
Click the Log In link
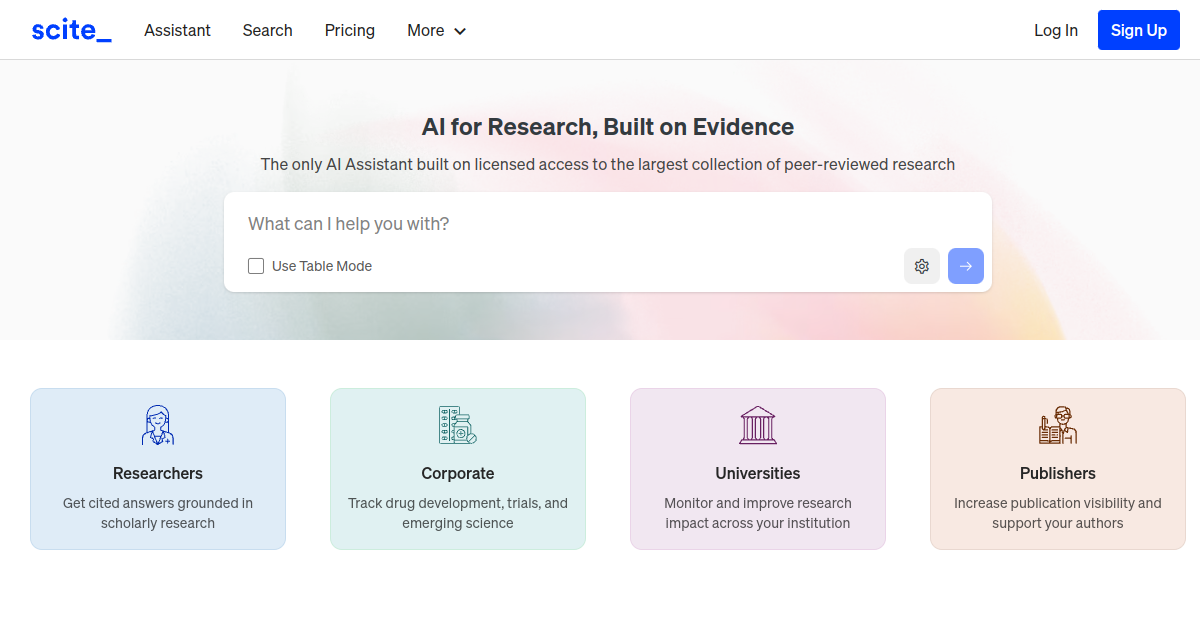[x=1056, y=30]
